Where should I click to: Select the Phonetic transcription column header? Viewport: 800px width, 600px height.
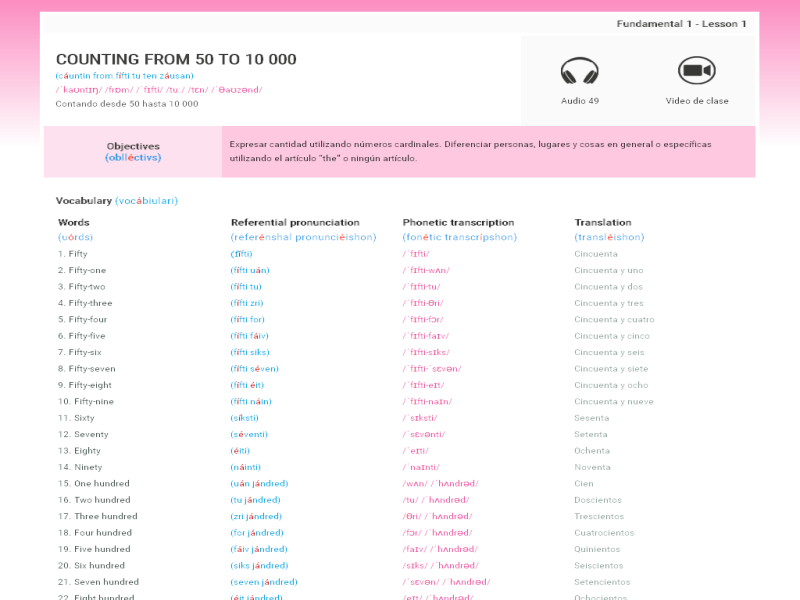pos(458,223)
